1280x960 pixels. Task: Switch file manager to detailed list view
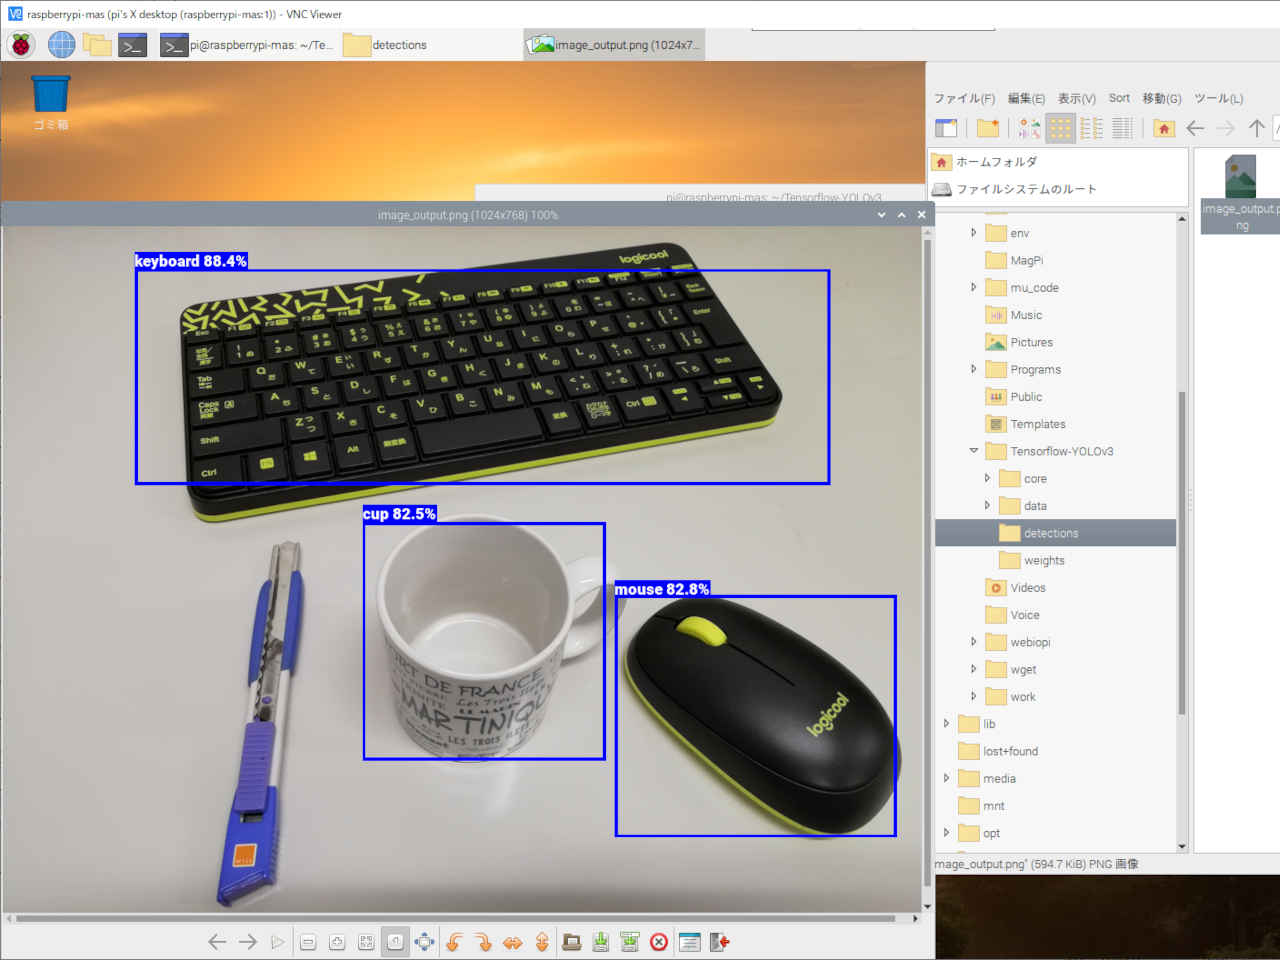tap(1123, 128)
